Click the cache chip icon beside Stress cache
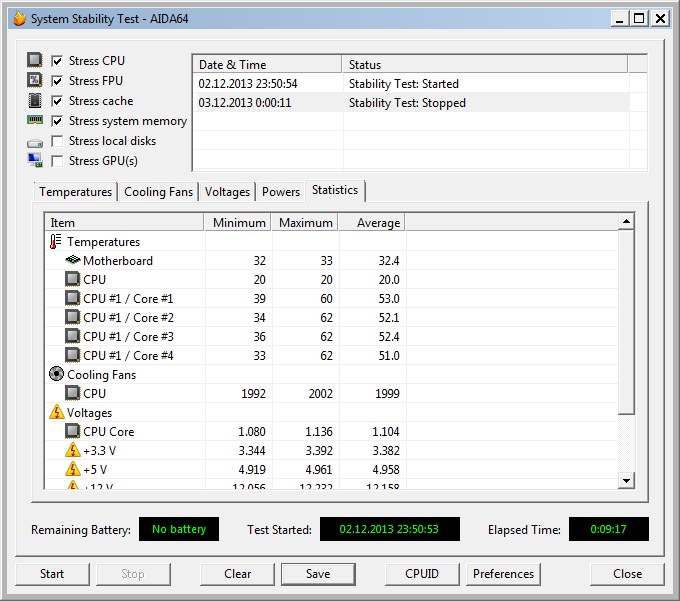 coord(35,100)
